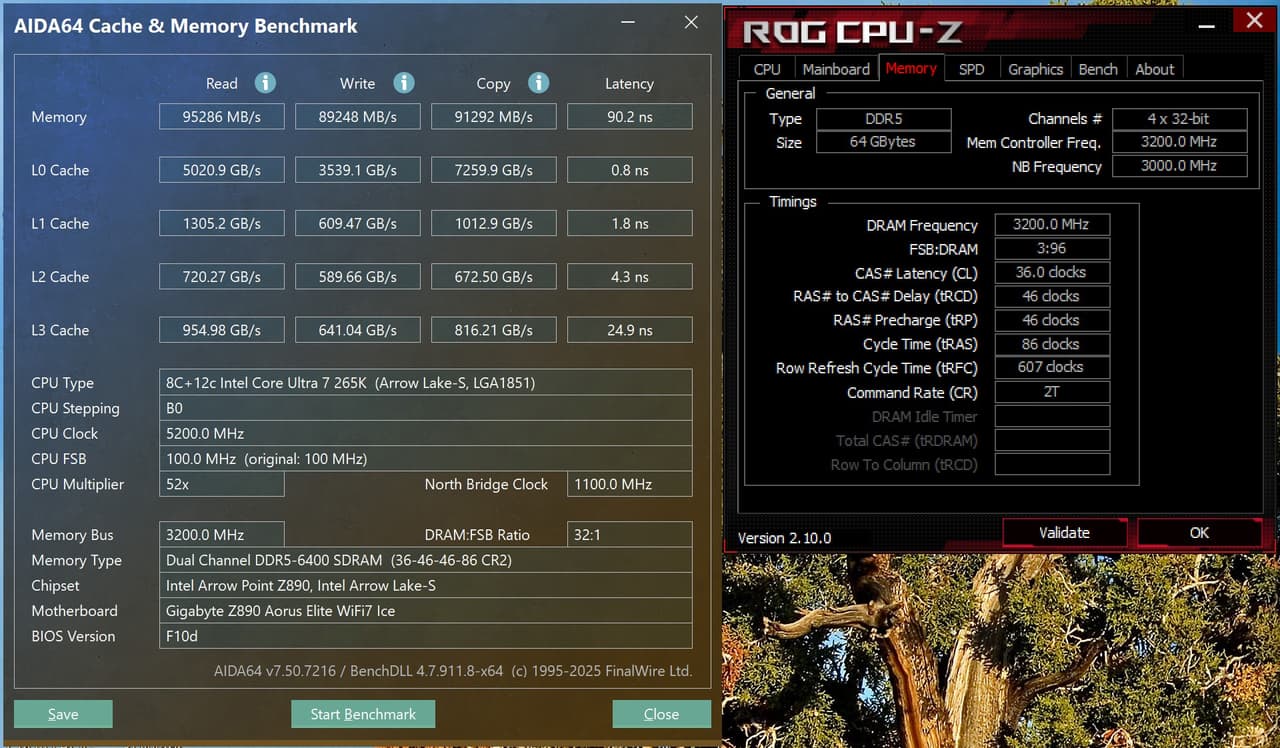The width and height of the screenshot is (1280, 748).
Task: Click the Memory Type field showing DDR5-6400 SDRAM
Action: (426, 560)
